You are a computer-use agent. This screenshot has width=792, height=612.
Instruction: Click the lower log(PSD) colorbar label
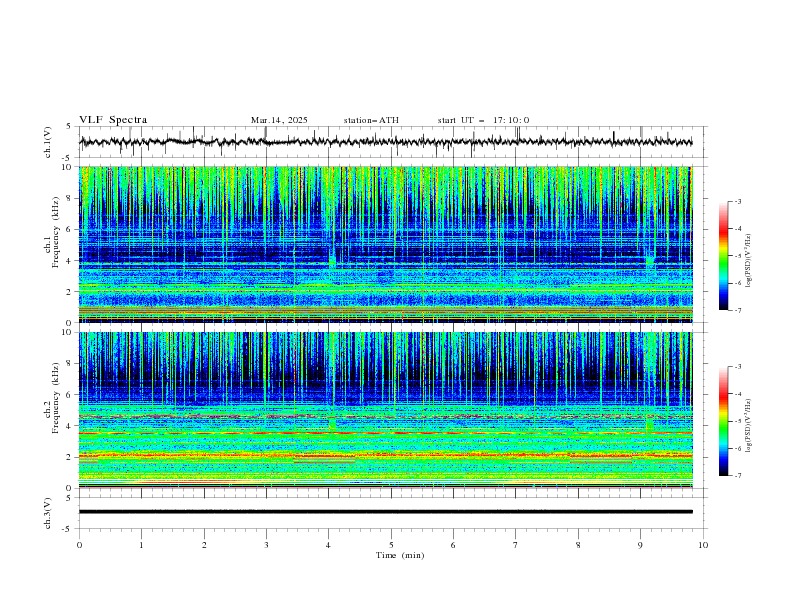click(x=749, y=425)
